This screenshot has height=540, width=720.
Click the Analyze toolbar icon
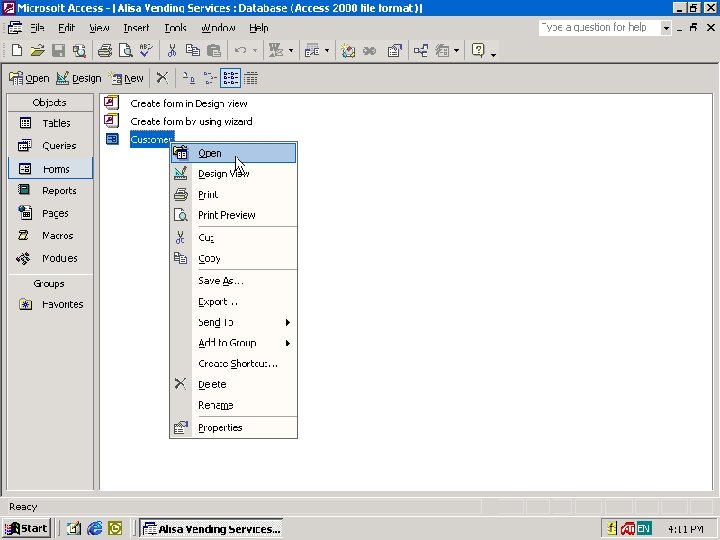(x=312, y=51)
